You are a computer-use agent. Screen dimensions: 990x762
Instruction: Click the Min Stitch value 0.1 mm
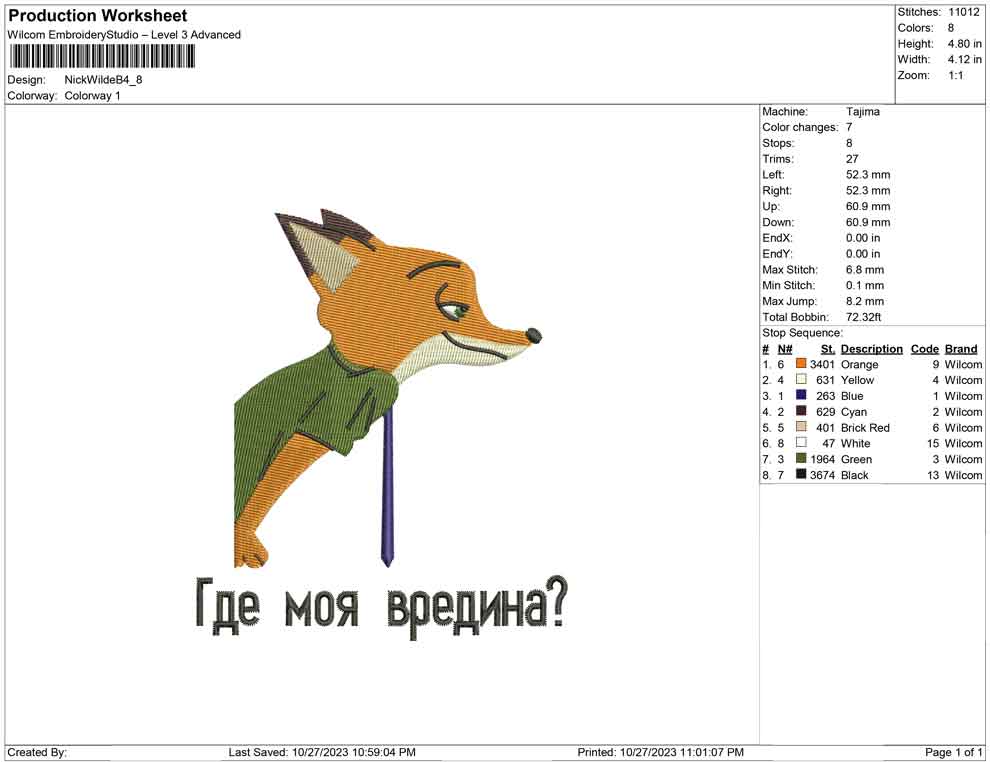pyautogui.click(x=864, y=285)
